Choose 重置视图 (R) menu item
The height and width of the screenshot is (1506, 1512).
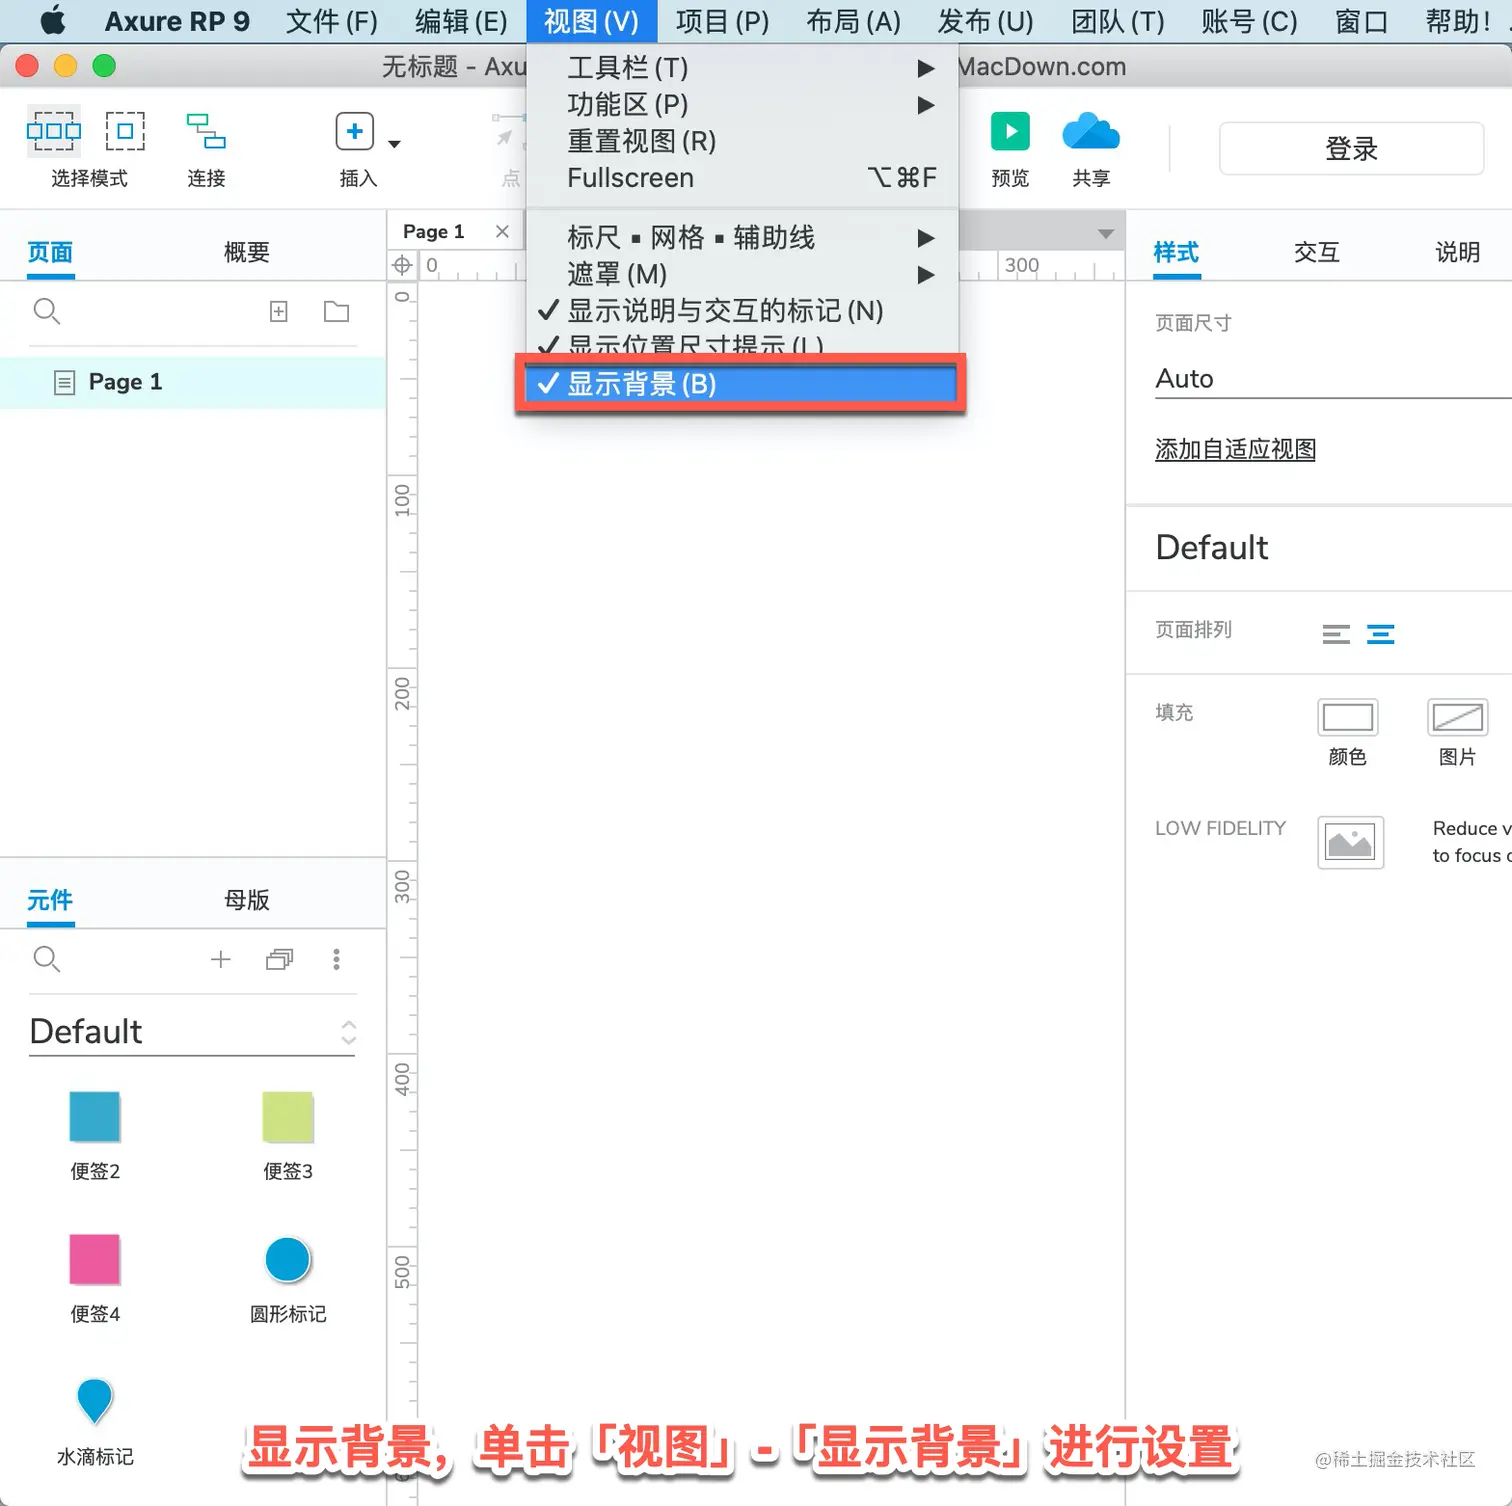click(742, 142)
